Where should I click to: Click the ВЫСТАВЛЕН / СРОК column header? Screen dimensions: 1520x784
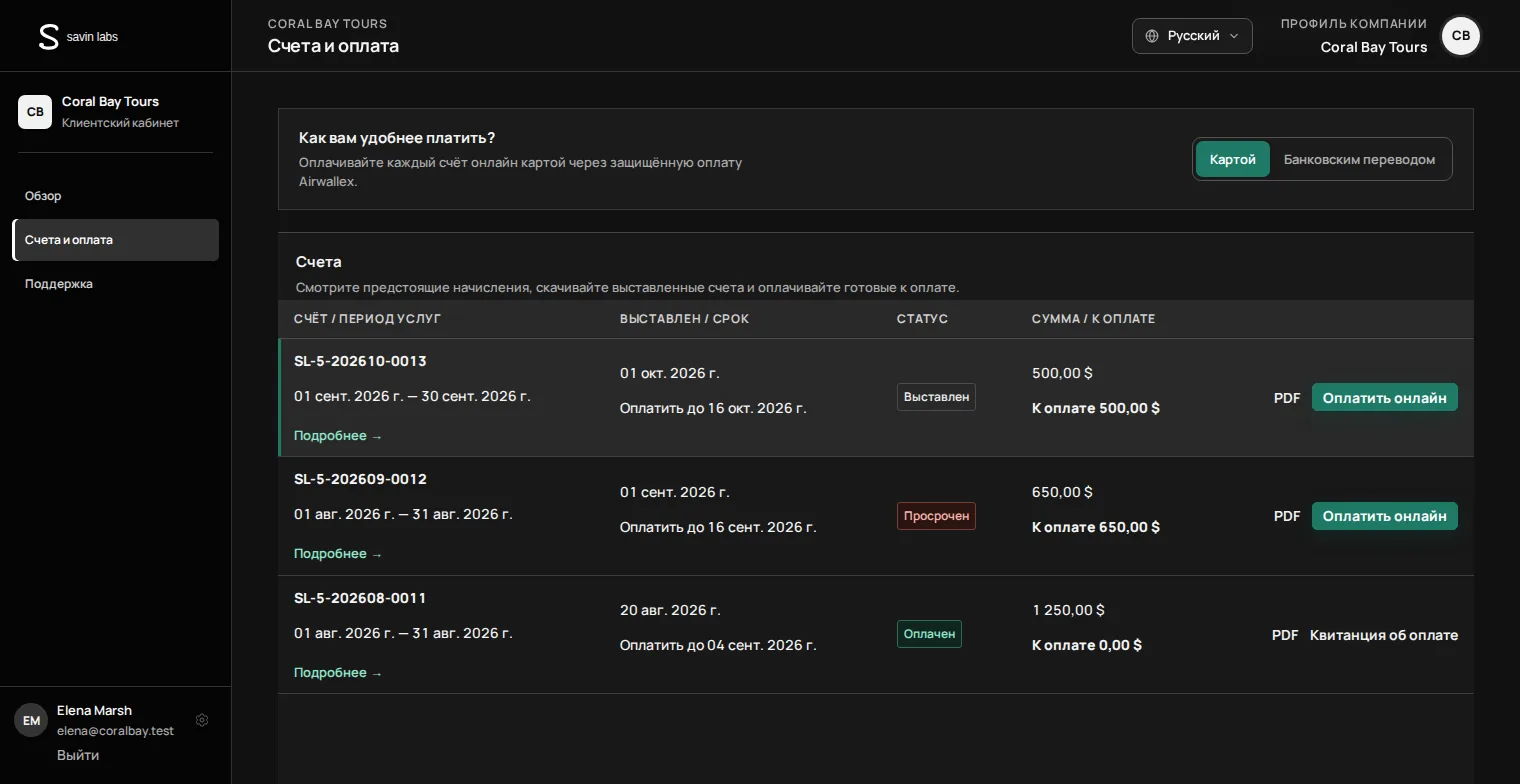point(684,319)
